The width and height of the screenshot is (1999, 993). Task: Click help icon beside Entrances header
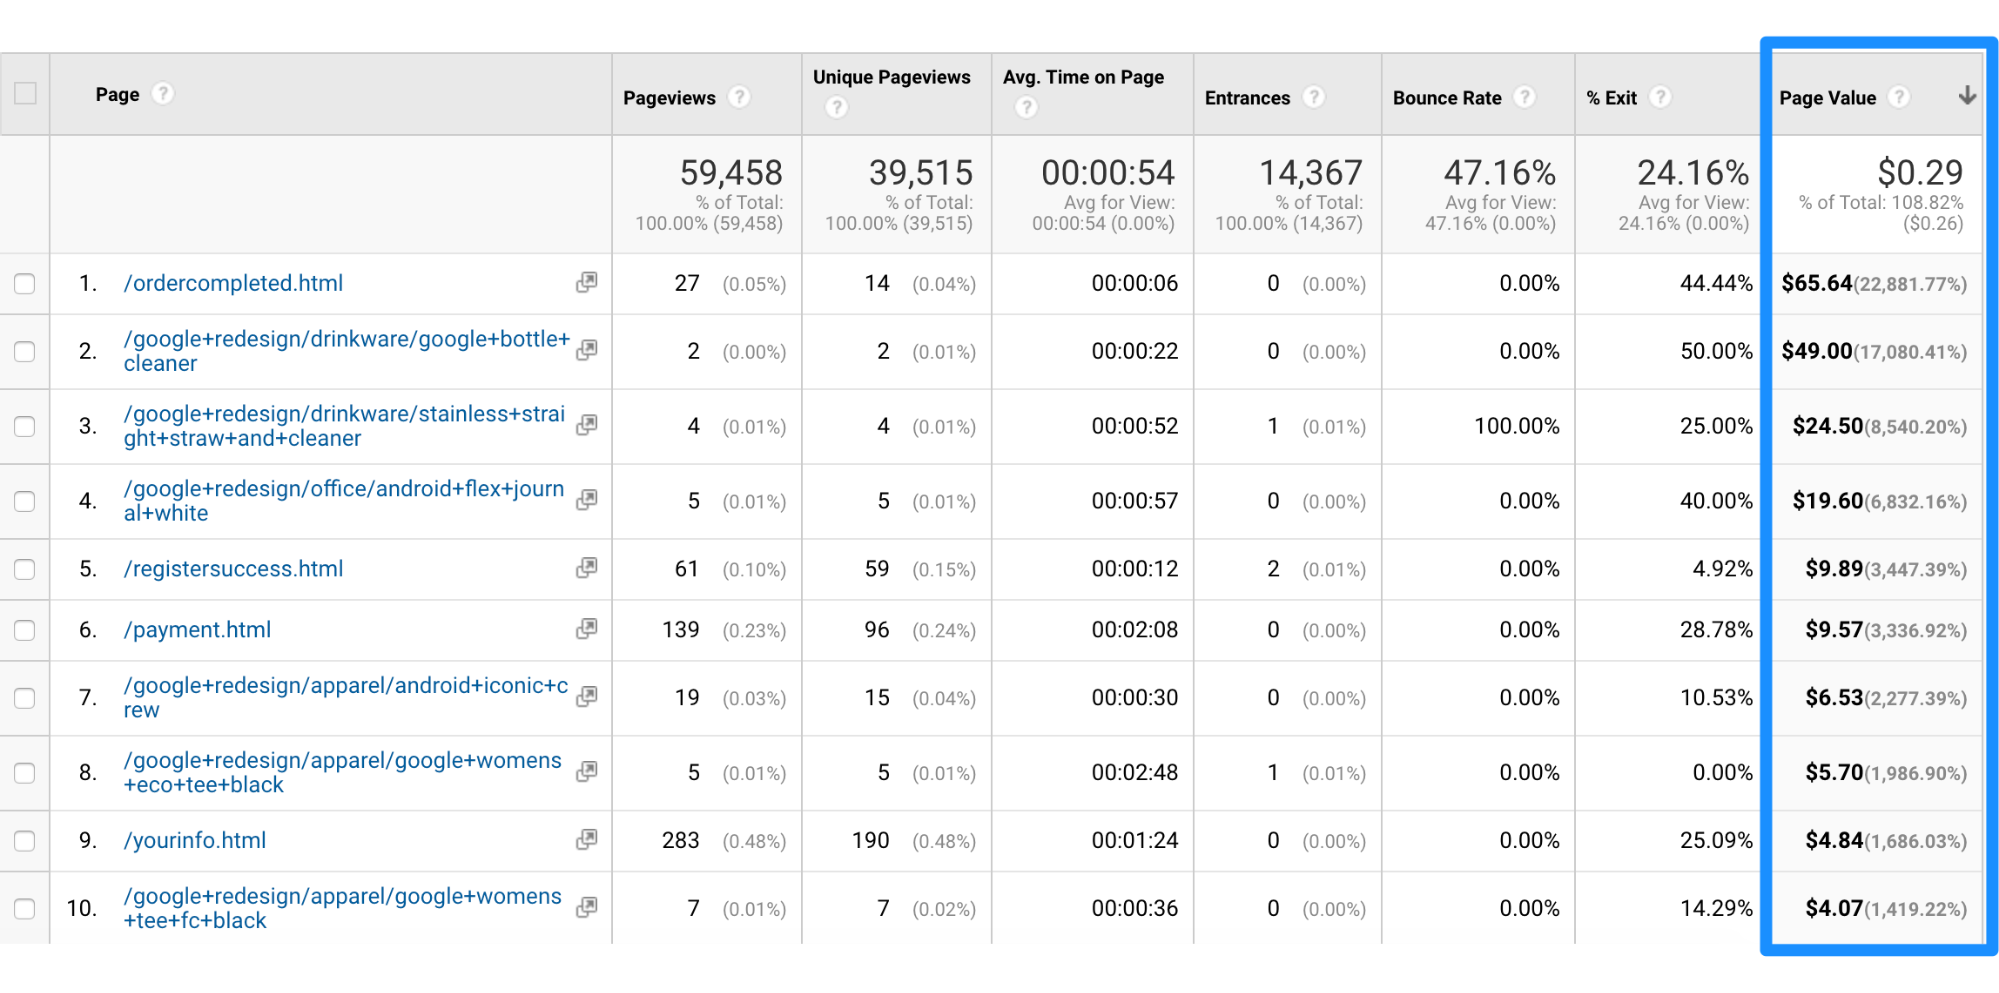click(1314, 97)
